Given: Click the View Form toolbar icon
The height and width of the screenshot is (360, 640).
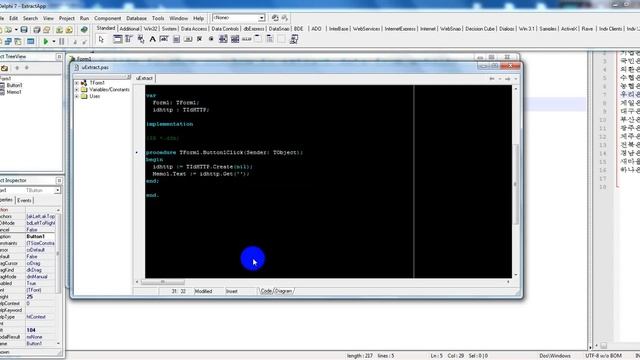Looking at the screenshot, I should pyautogui.click(x=8, y=42).
